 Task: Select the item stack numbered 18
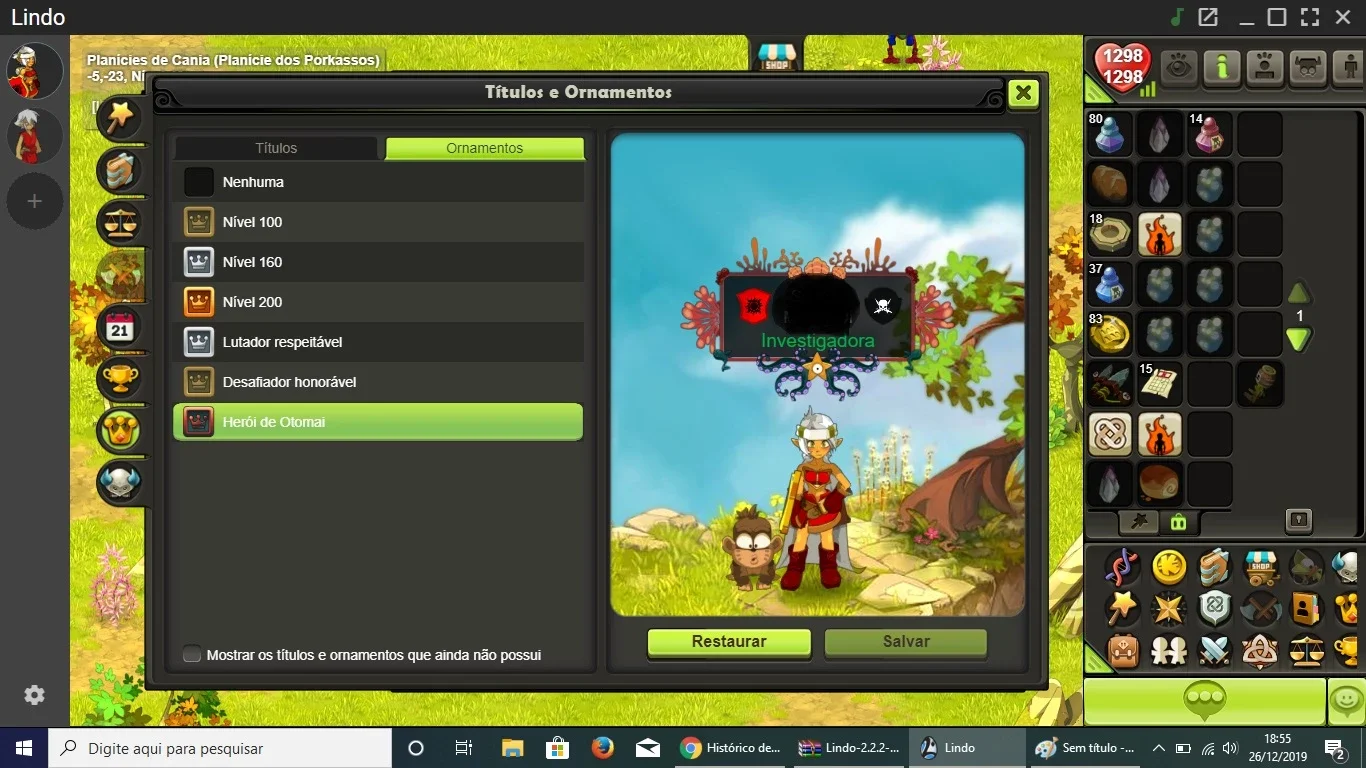(1110, 233)
